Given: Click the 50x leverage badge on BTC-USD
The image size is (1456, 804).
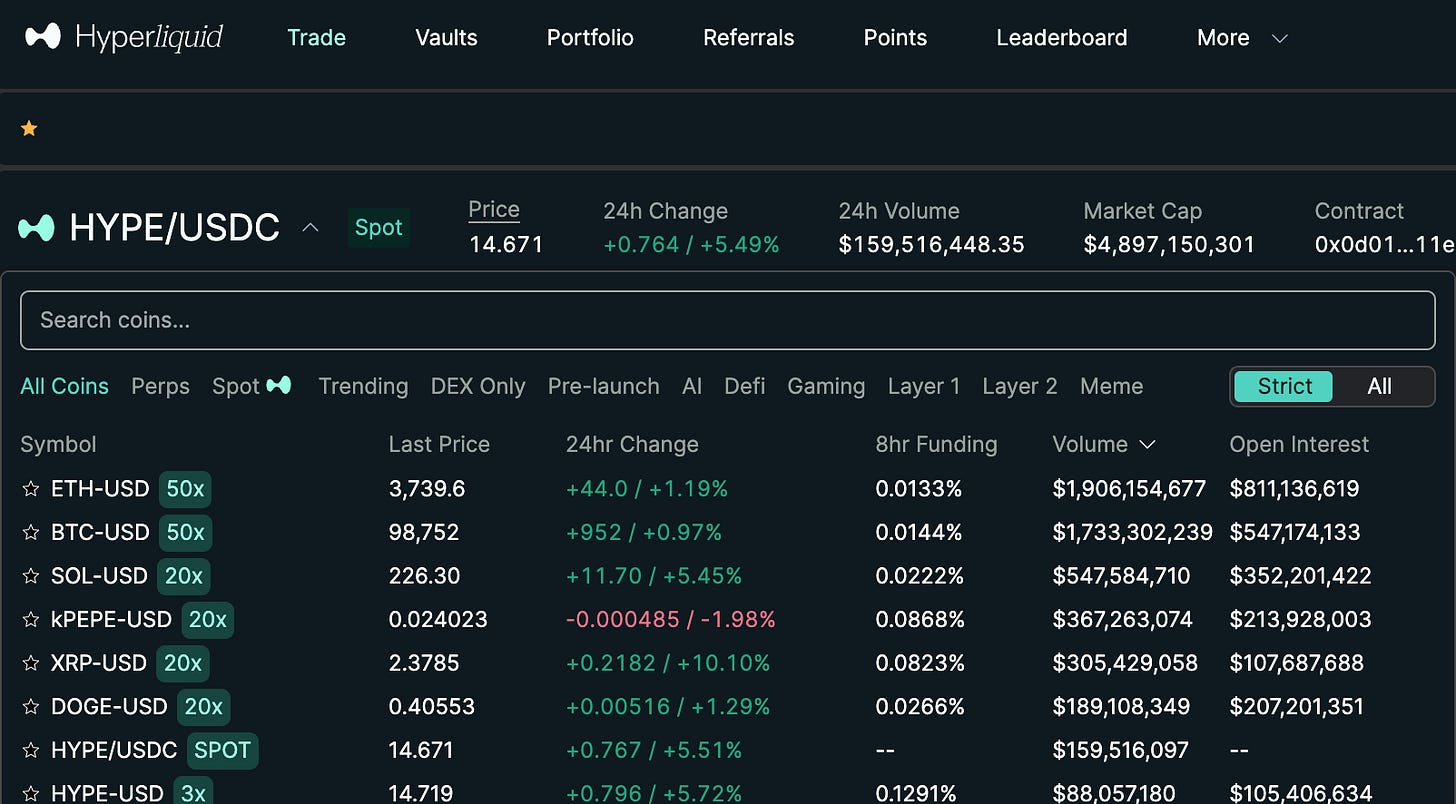Looking at the screenshot, I should [x=185, y=532].
